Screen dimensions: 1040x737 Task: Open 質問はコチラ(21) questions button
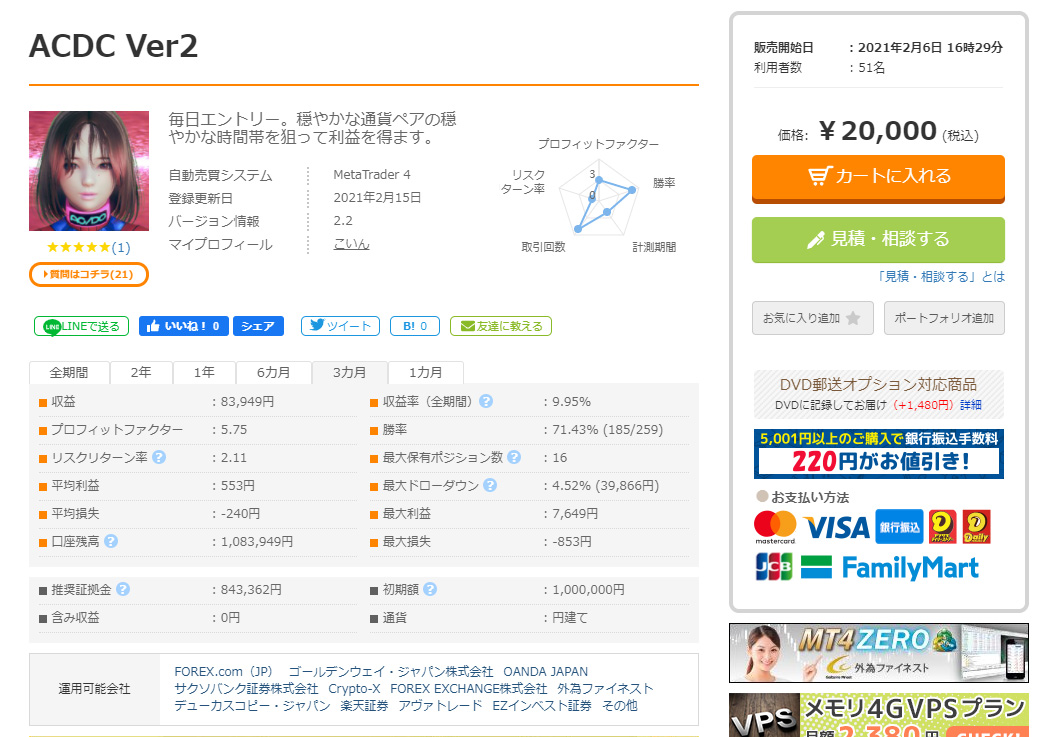point(89,274)
